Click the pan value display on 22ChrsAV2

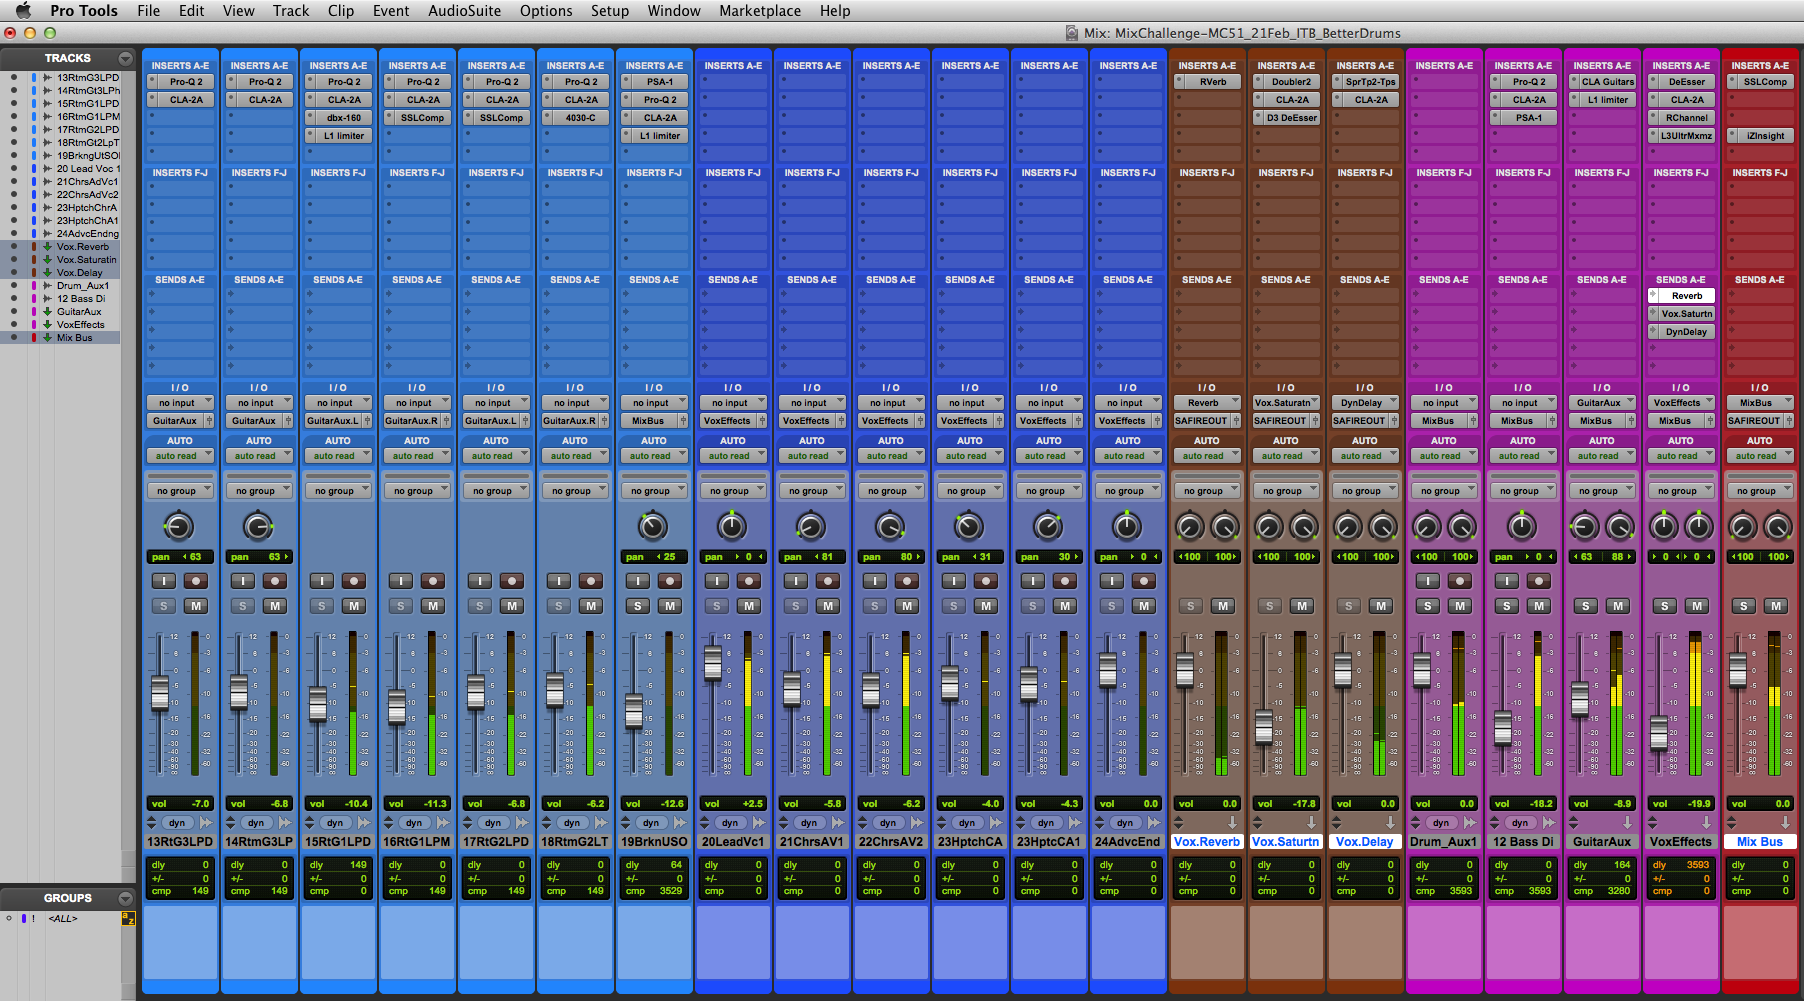pos(891,557)
